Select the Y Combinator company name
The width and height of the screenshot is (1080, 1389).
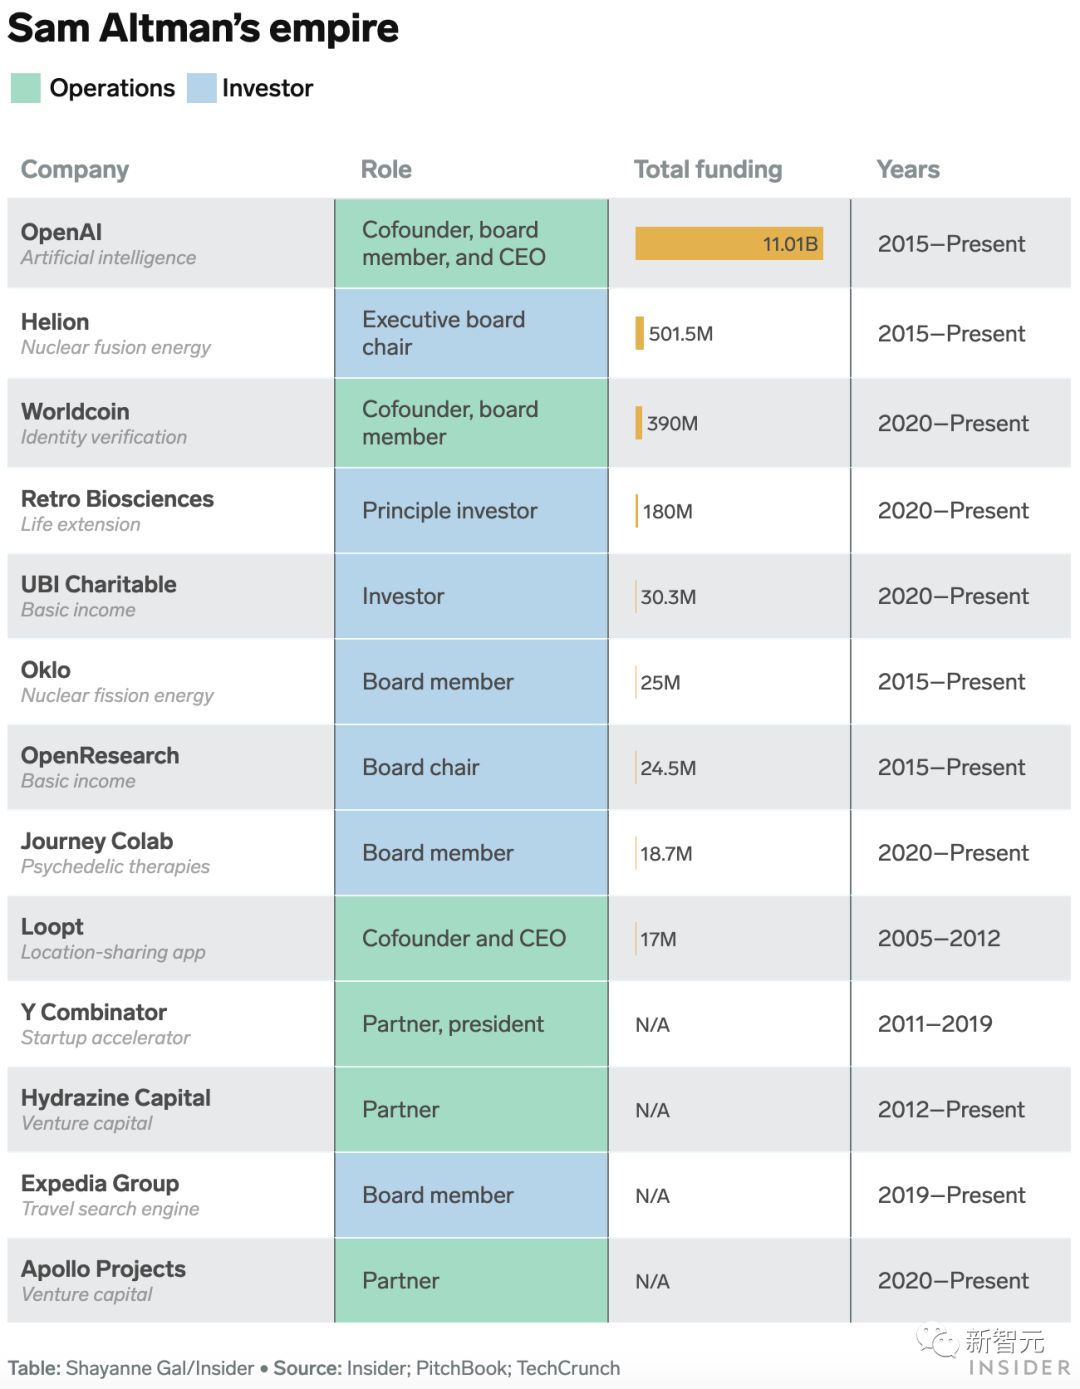pyautogui.click(x=94, y=1012)
